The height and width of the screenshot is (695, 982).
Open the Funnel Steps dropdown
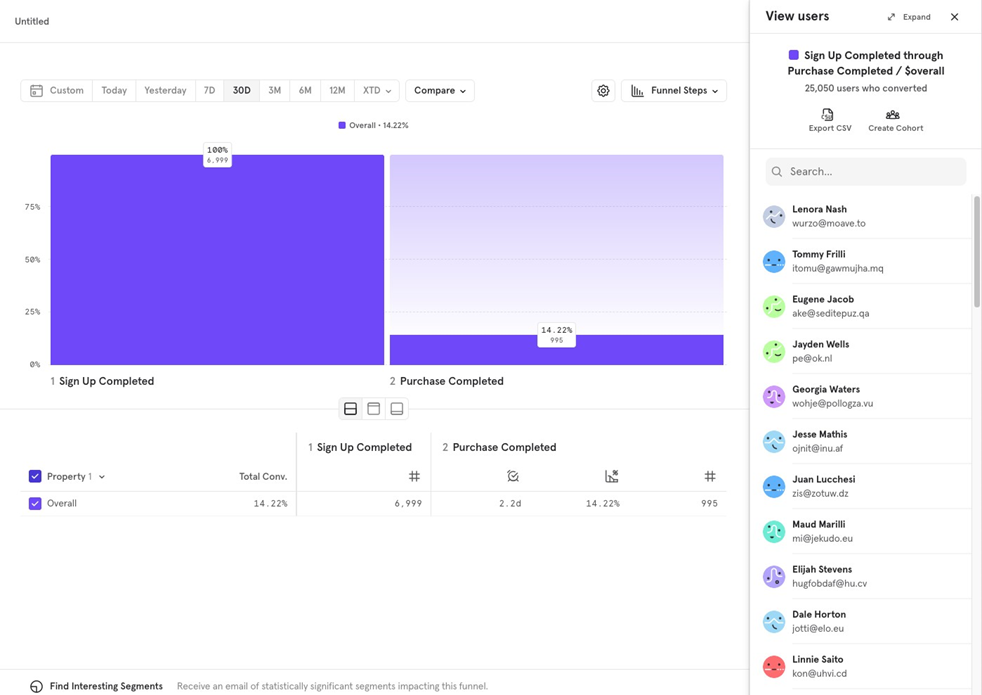(x=674, y=91)
